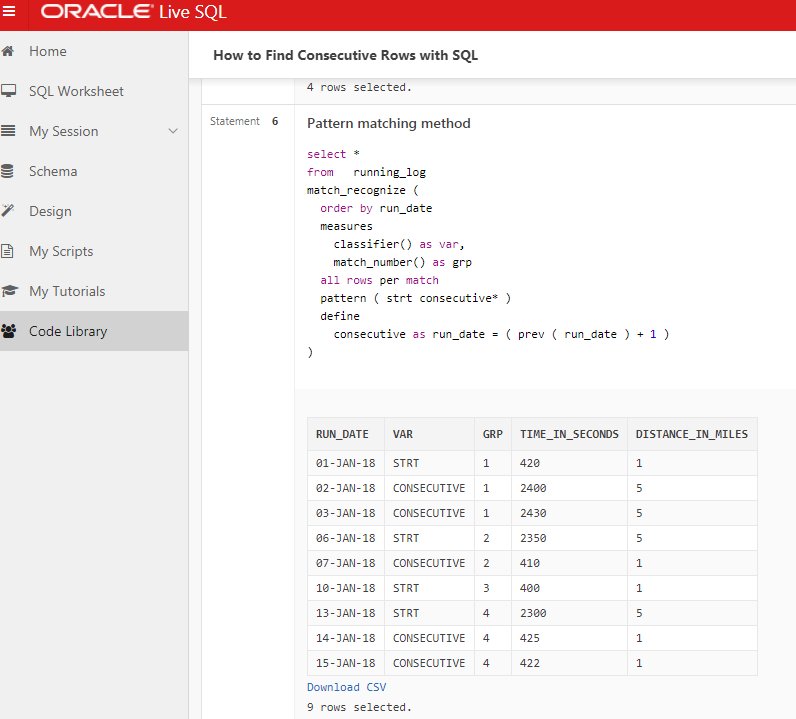Click the 'all rows per match' code line
796x719 pixels.
tap(379, 280)
